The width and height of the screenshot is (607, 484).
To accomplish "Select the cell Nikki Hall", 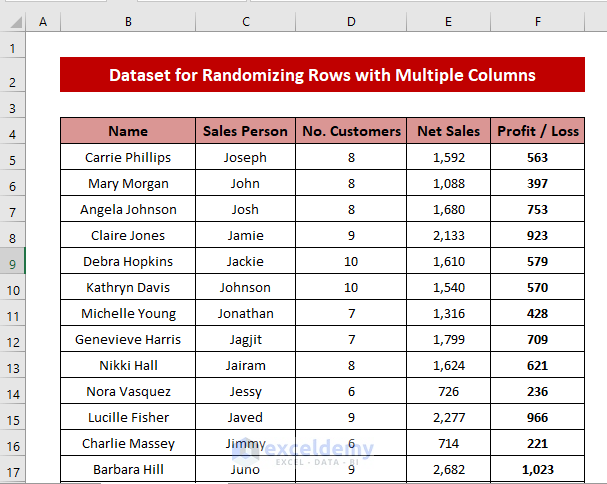I will coord(128,365).
